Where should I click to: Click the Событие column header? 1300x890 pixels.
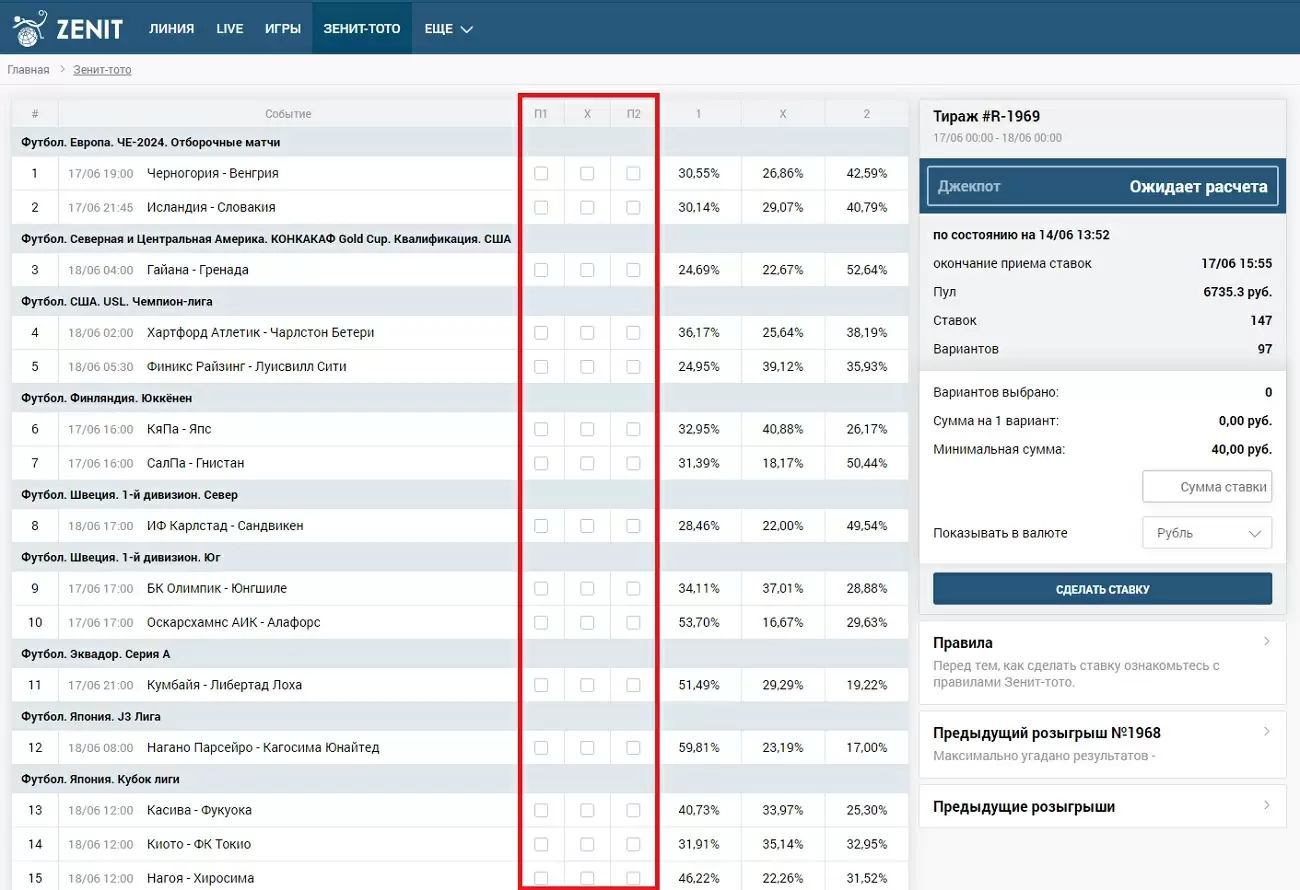point(289,114)
